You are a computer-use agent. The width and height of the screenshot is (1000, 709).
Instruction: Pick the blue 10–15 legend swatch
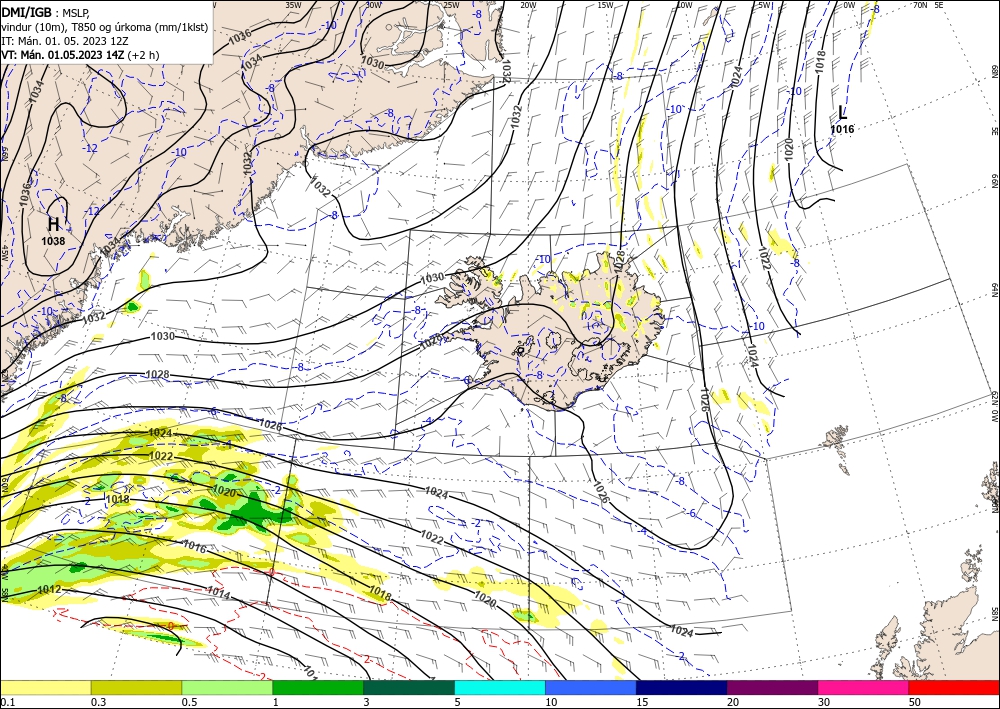(591, 687)
